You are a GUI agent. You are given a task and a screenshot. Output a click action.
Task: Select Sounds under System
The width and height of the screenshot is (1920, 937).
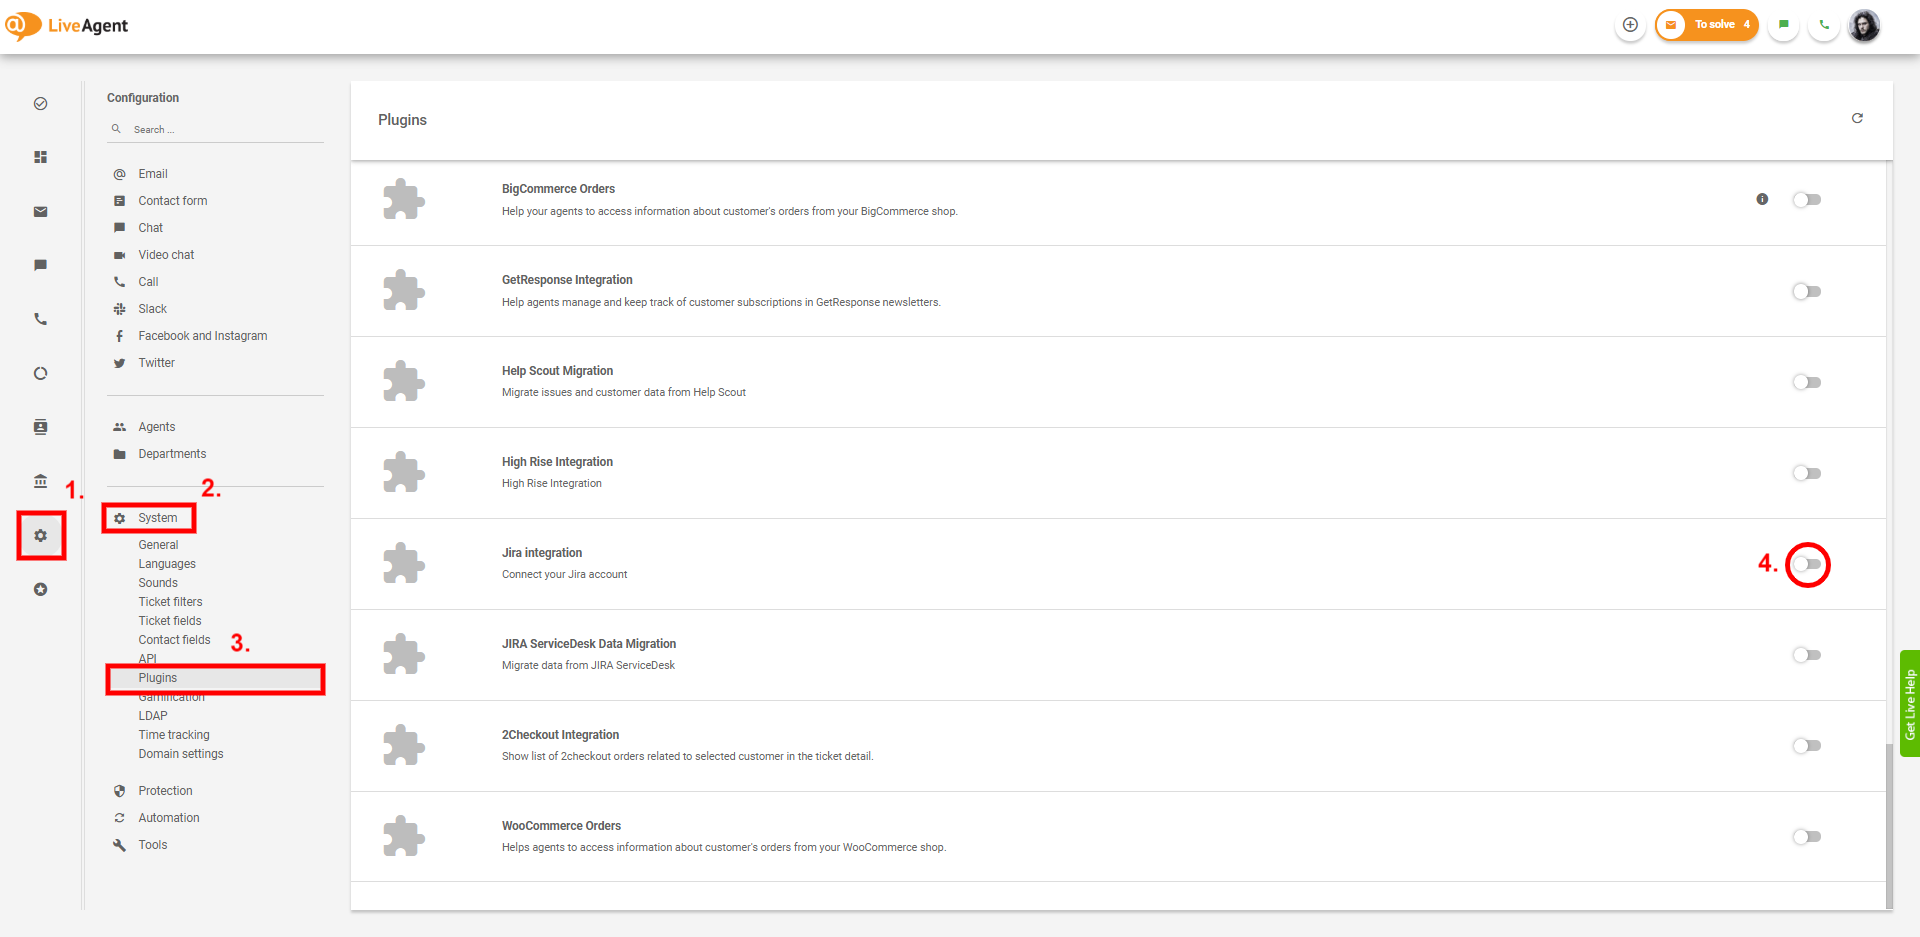(x=158, y=583)
